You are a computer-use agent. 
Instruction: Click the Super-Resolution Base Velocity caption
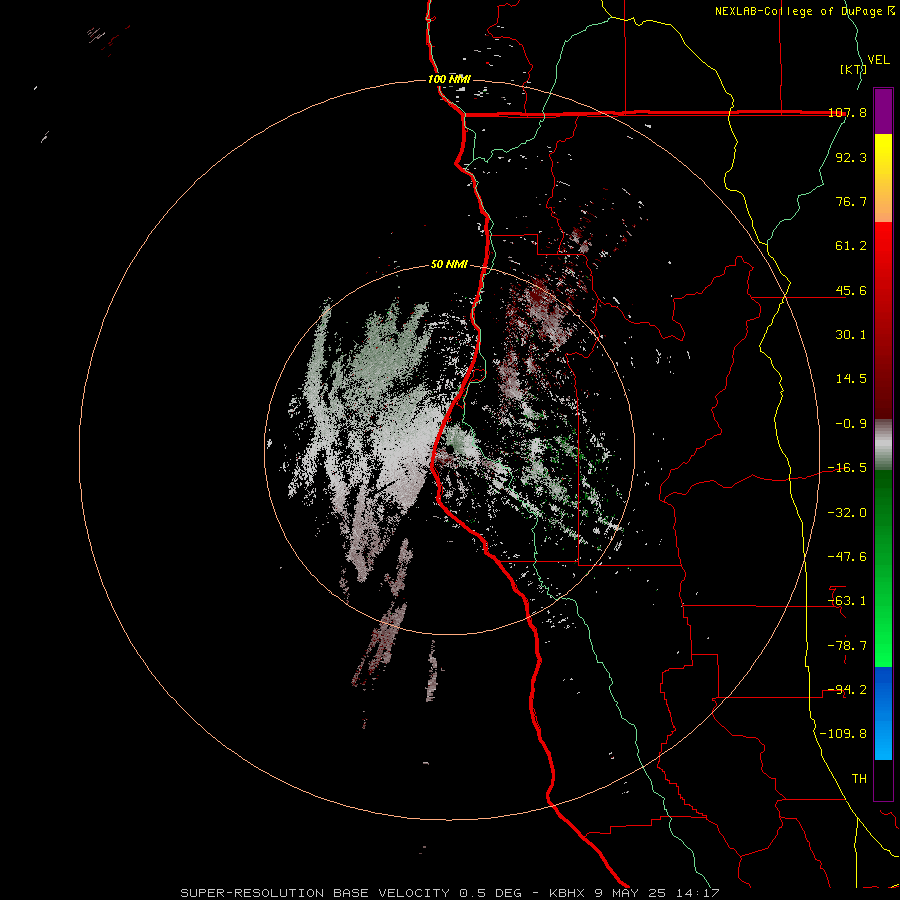point(449,893)
